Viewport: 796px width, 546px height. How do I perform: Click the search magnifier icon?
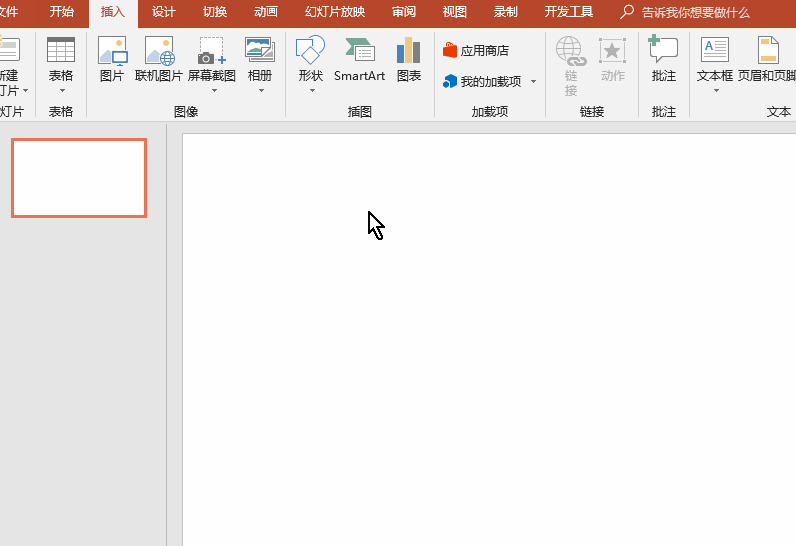(x=627, y=12)
